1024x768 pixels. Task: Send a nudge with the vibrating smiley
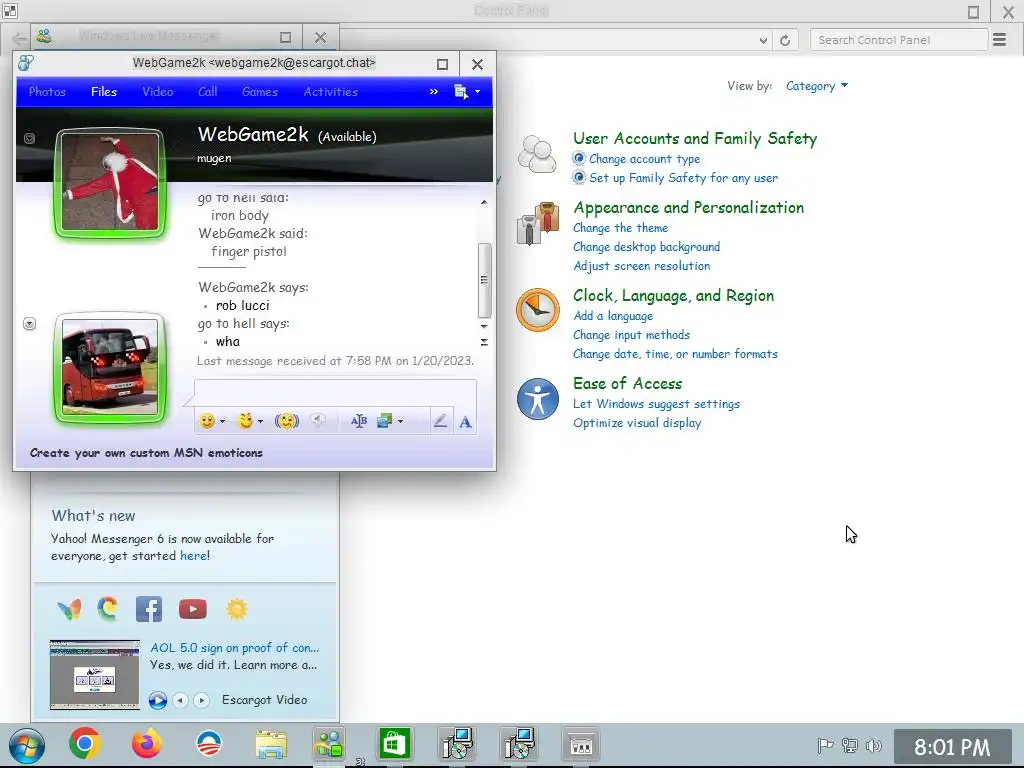point(287,421)
